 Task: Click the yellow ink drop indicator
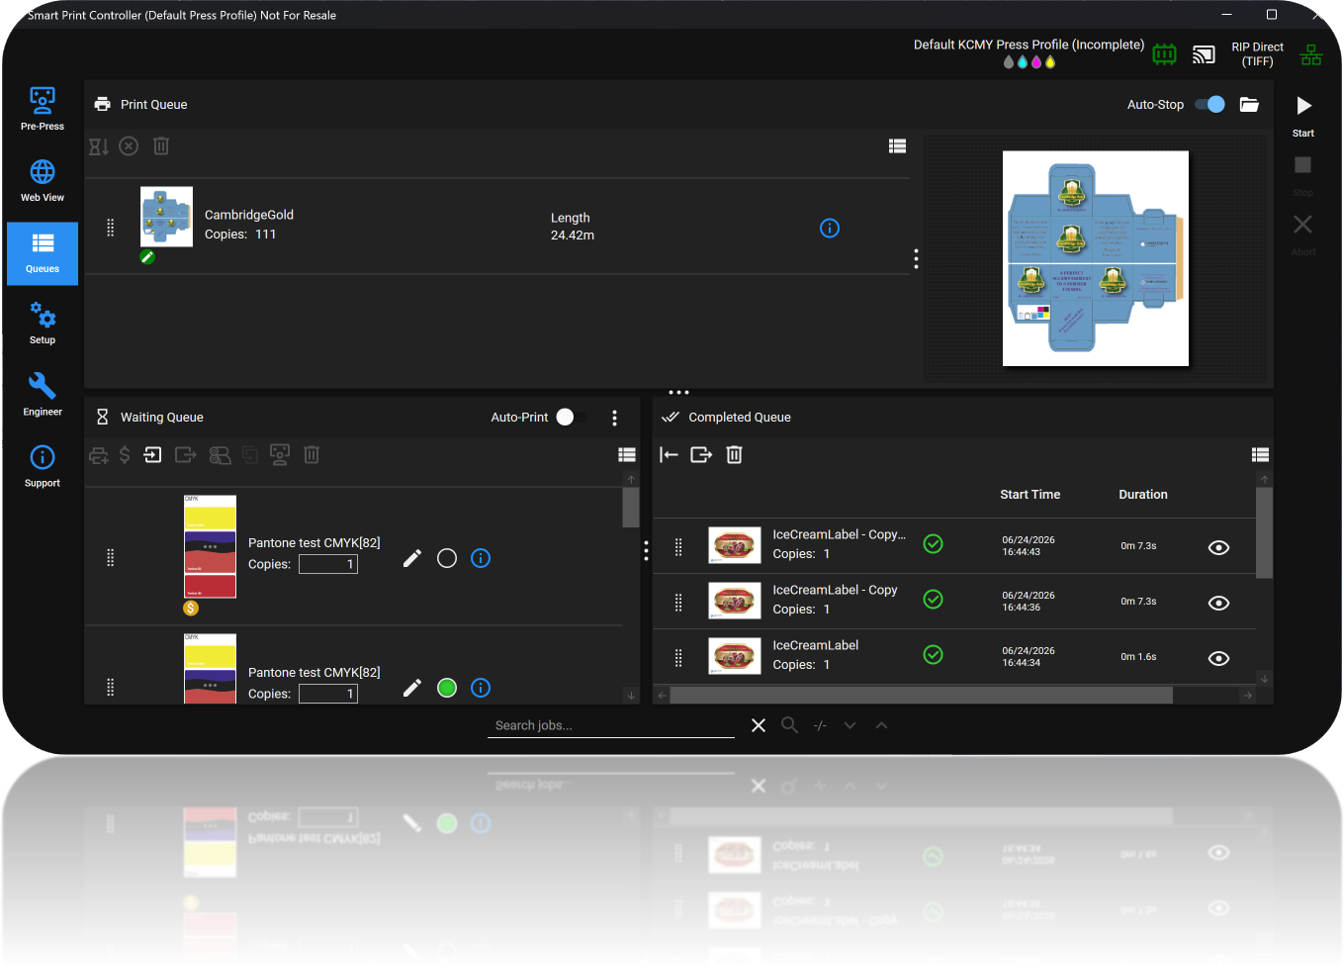click(x=1050, y=62)
